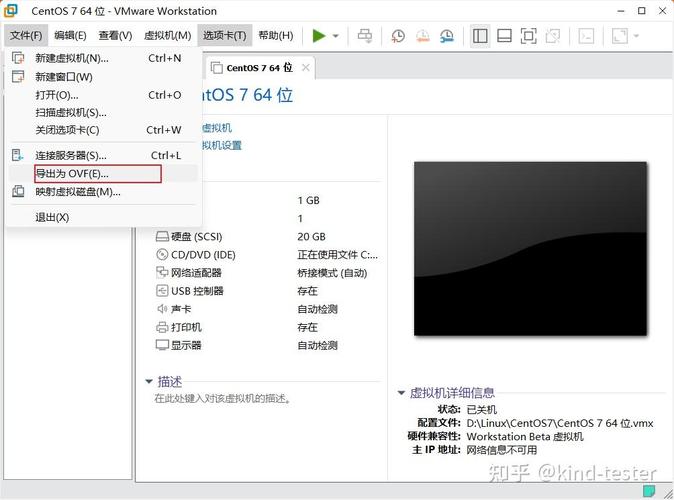Click the 拟机设置 edit settings link
Image resolution: width=674 pixels, height=500 pixels.
(222, 145)
